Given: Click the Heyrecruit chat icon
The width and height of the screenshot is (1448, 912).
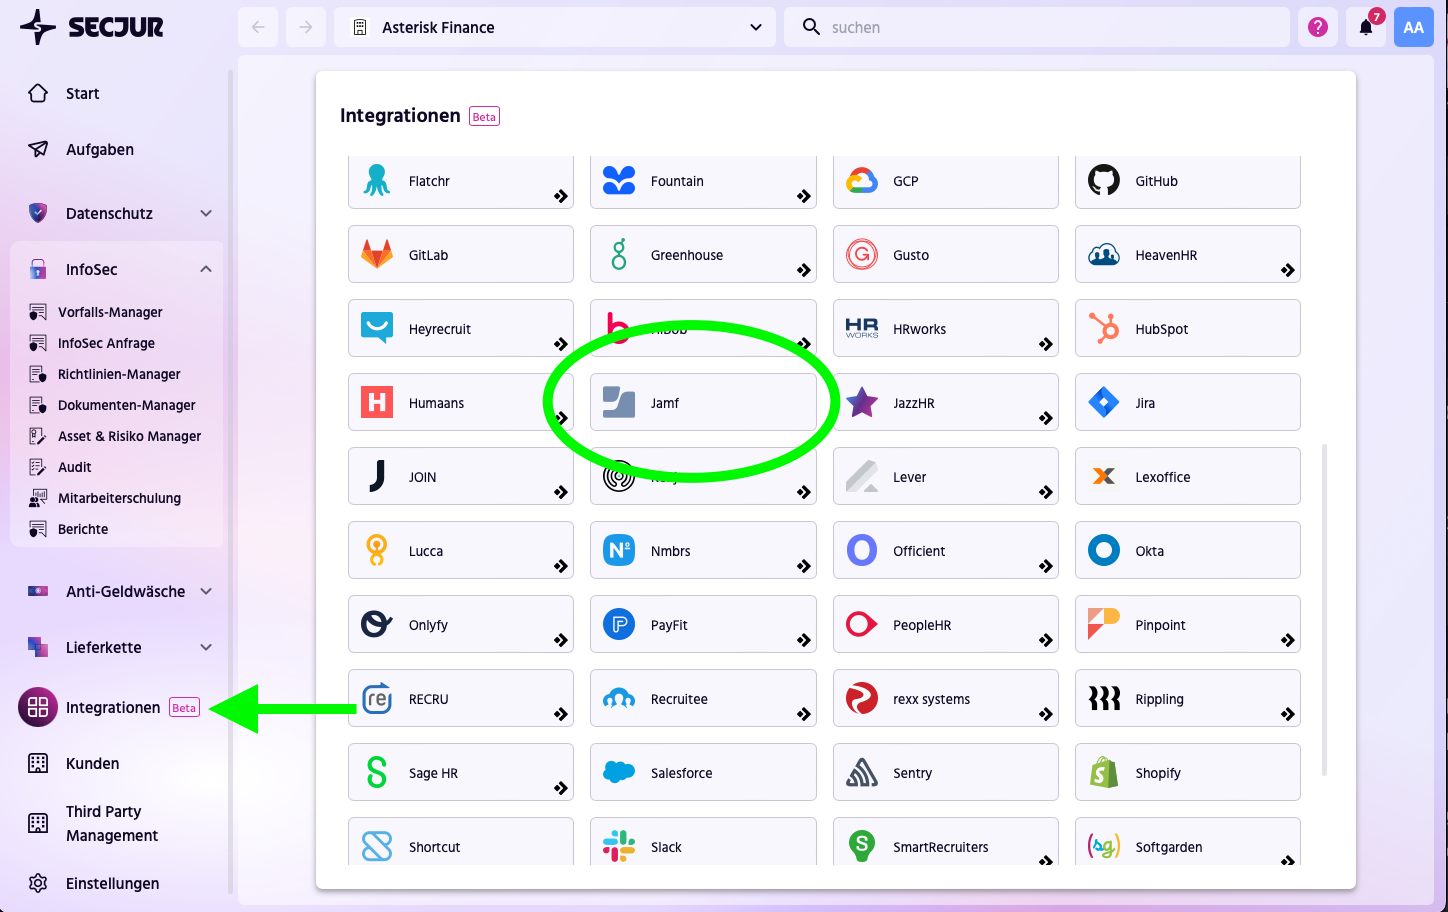Looking at the screenshot, I should 377,328.
